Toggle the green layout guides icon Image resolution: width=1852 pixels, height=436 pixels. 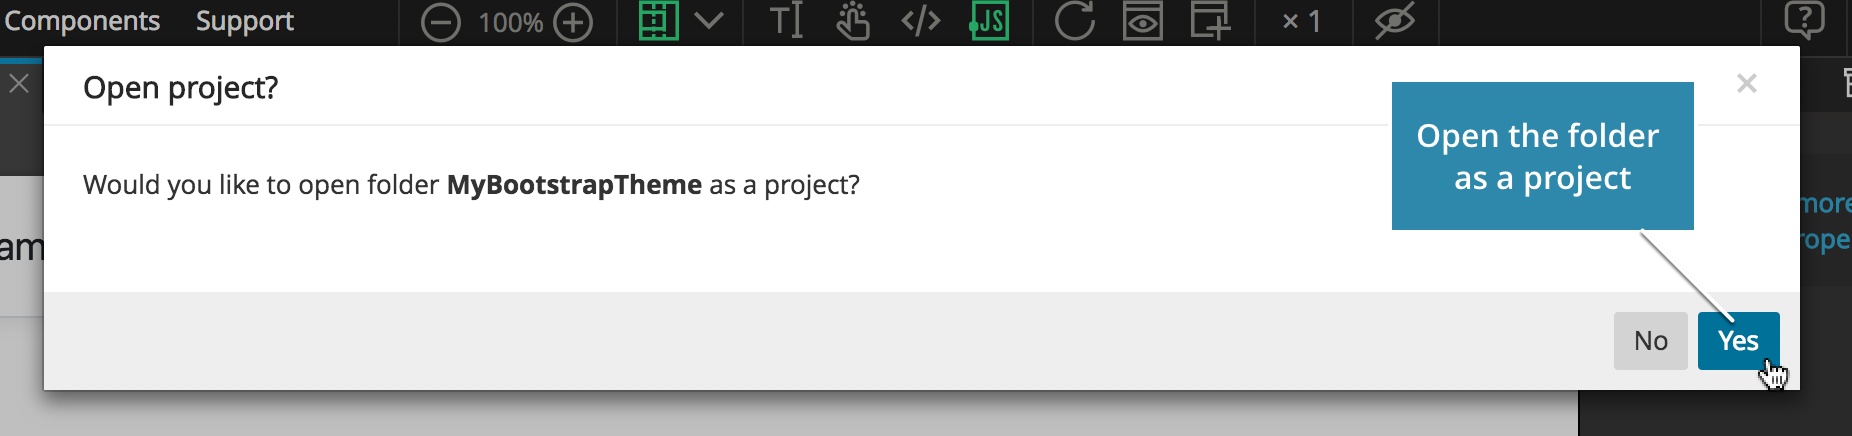click(x=658, y=21)
